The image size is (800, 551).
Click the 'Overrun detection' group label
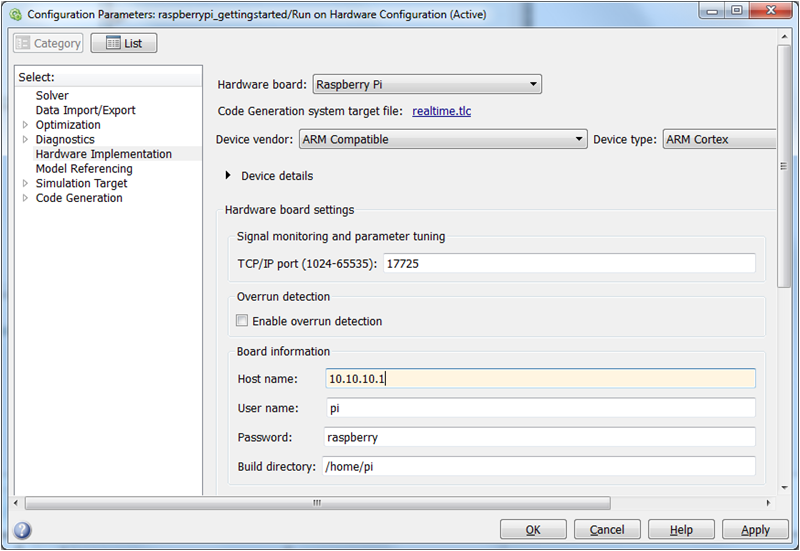coord(283,296)
